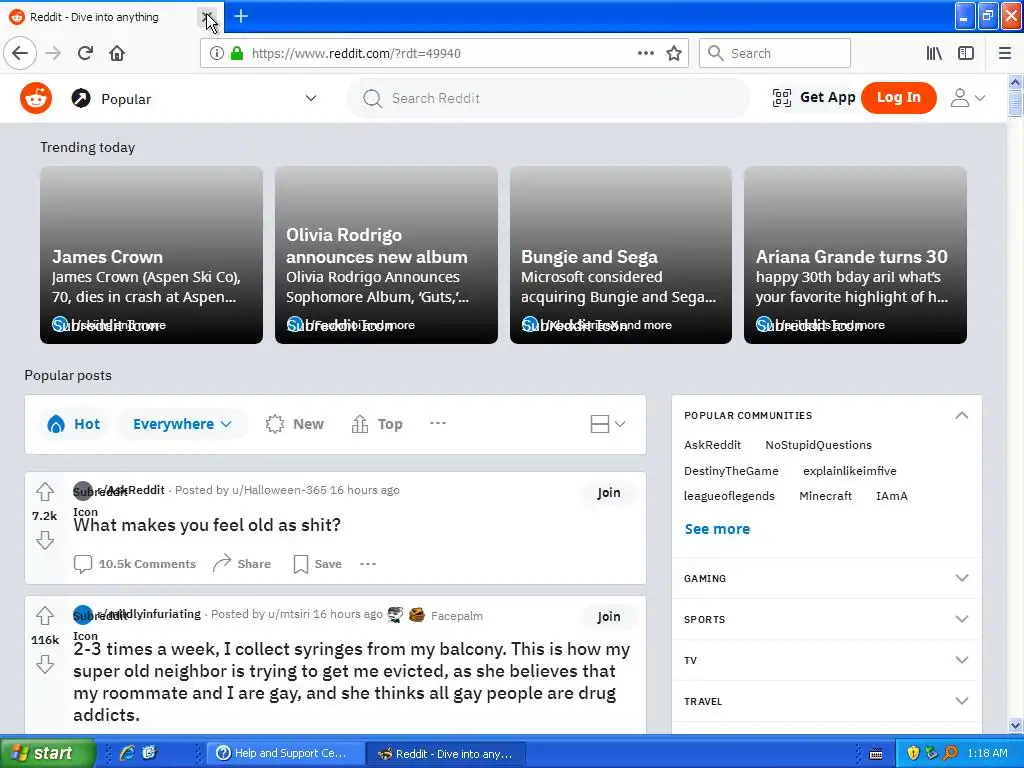Open the James Crown trending card
This screenshot has height=768, width=1024.
coord(152,255)
